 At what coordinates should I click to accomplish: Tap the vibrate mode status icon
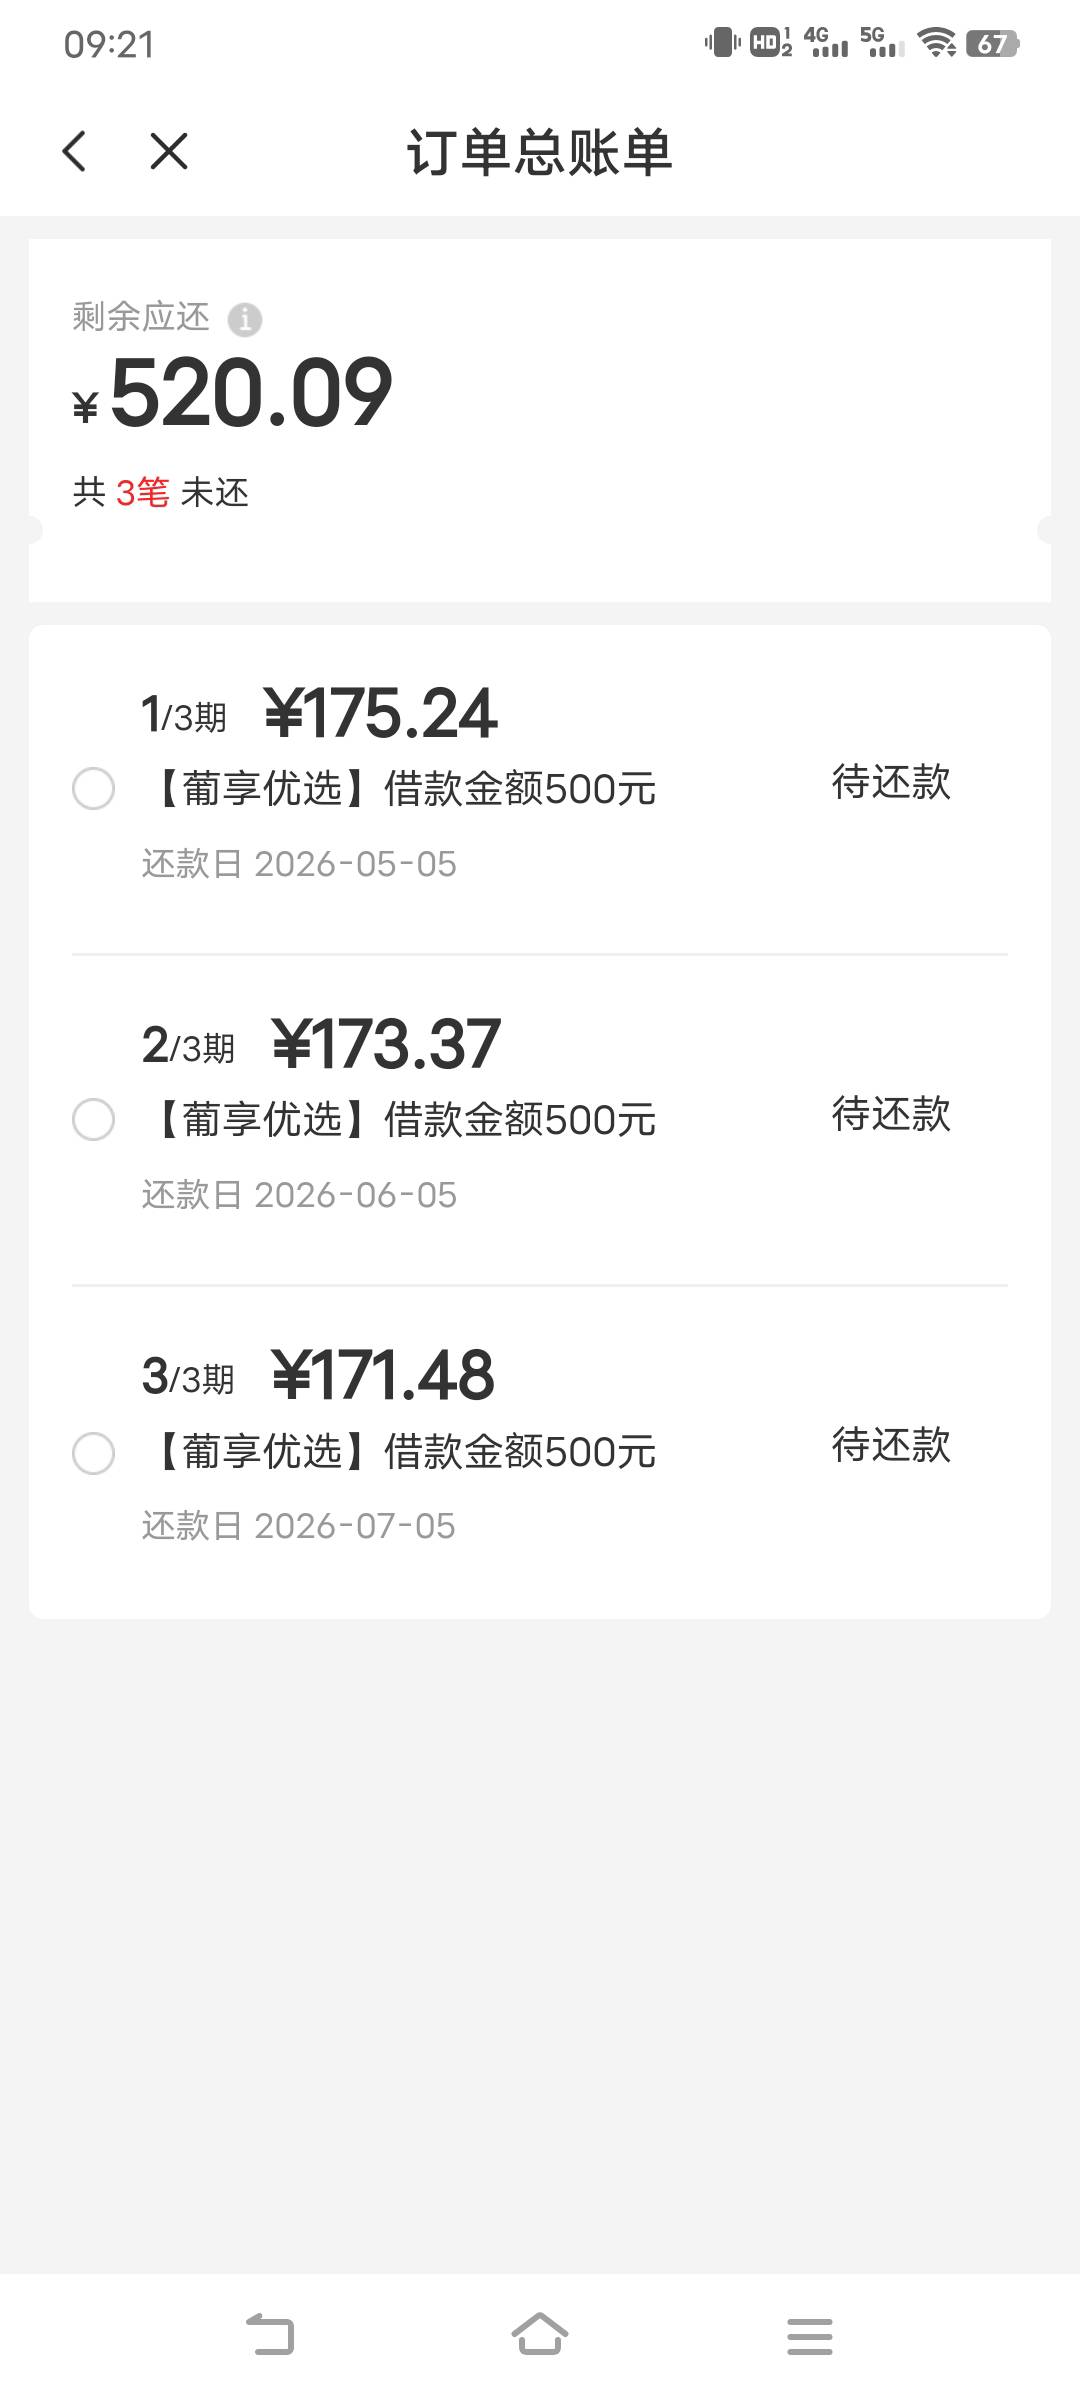click(722, 43)
